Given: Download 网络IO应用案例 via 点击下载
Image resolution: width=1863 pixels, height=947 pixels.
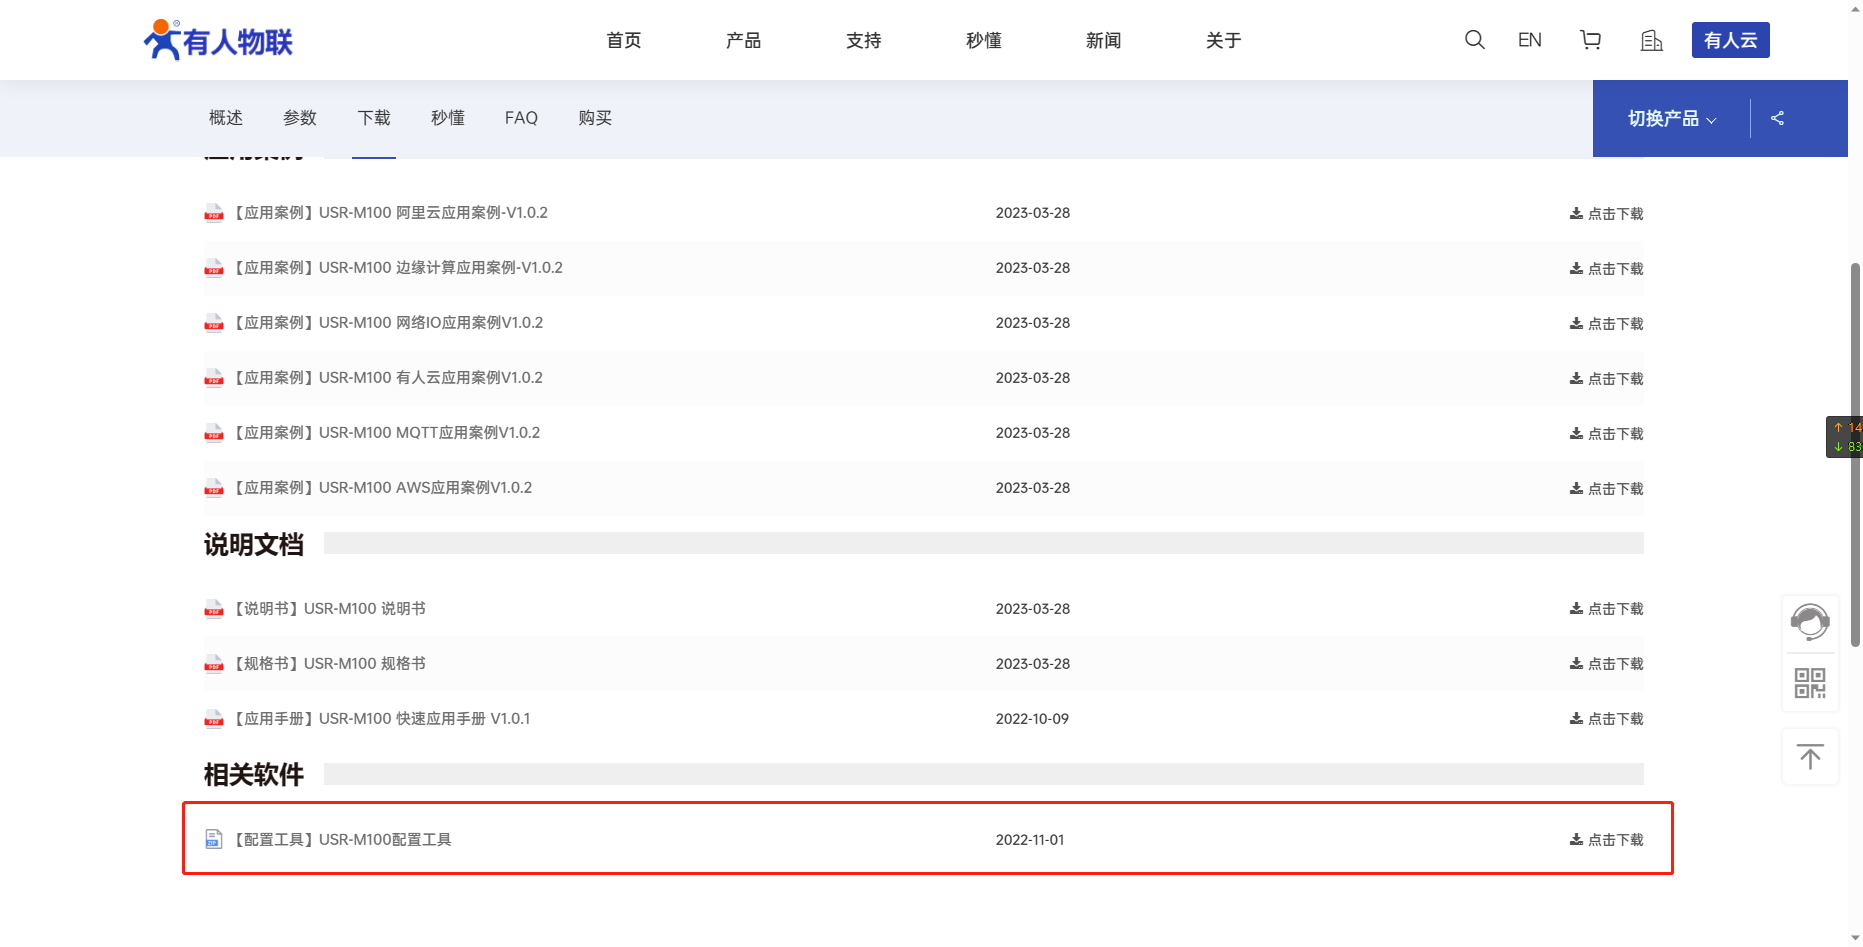Looking at the screenshot, I should [x=1606, y=324].
